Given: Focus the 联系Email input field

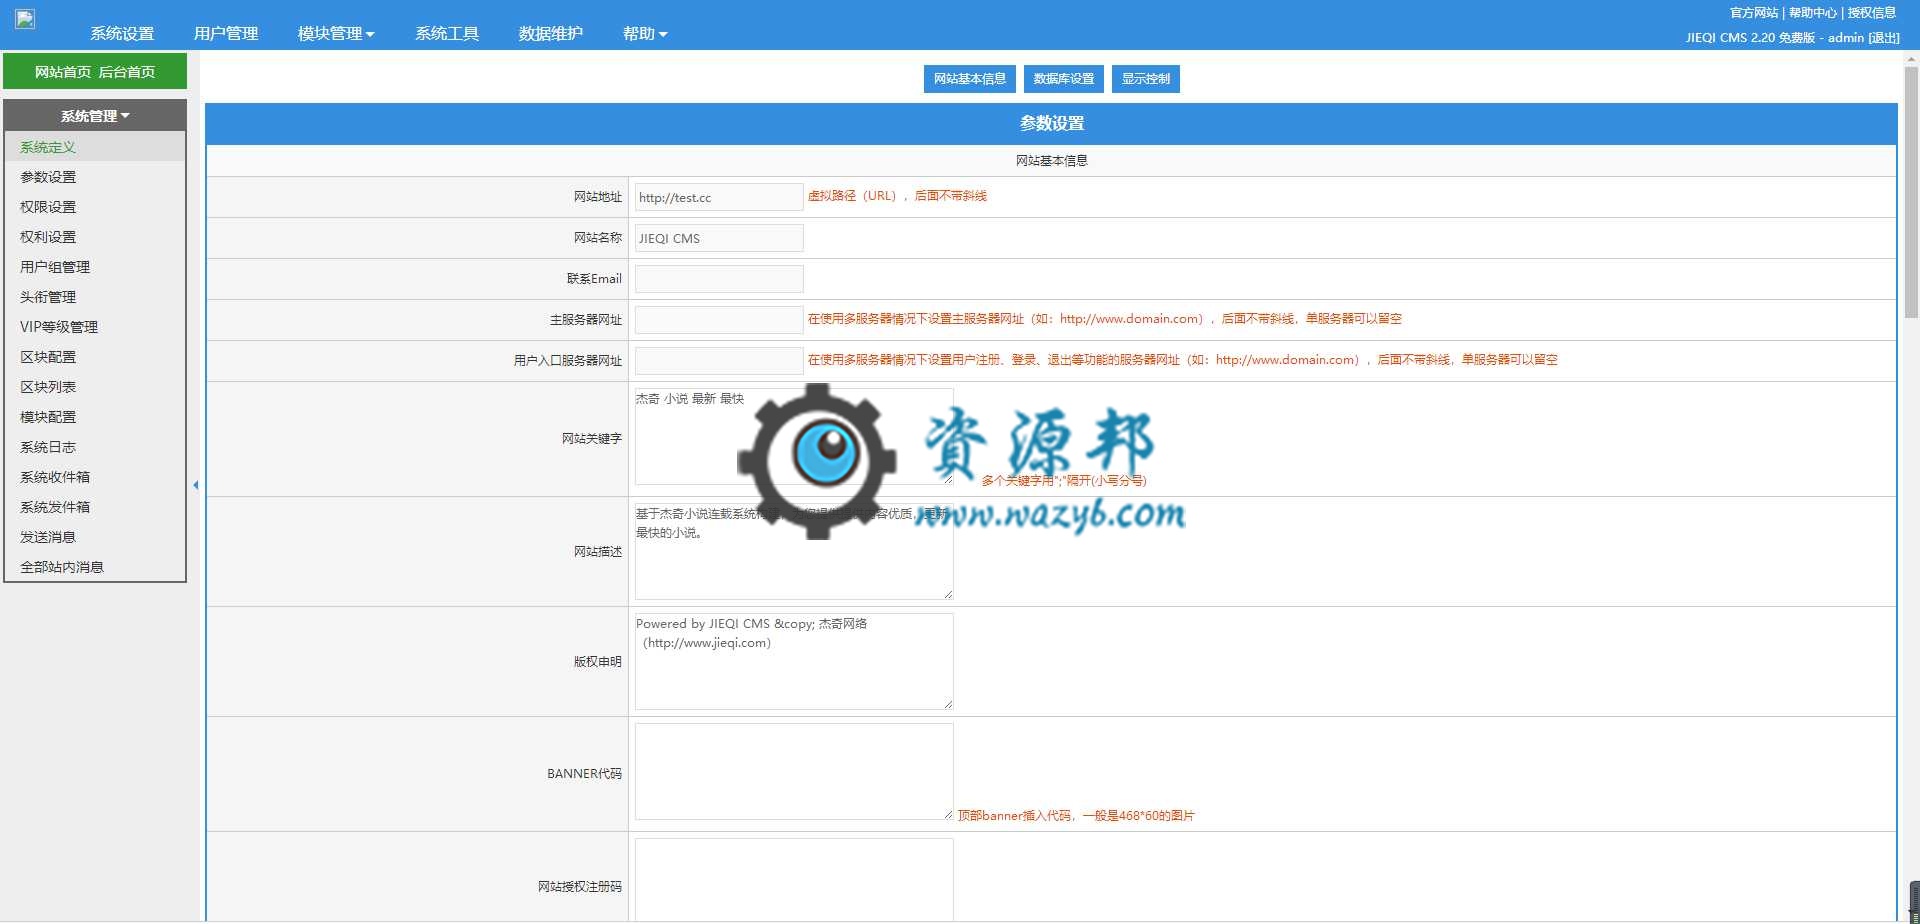Looking at the screenshot, I should [x=719, y=279].
